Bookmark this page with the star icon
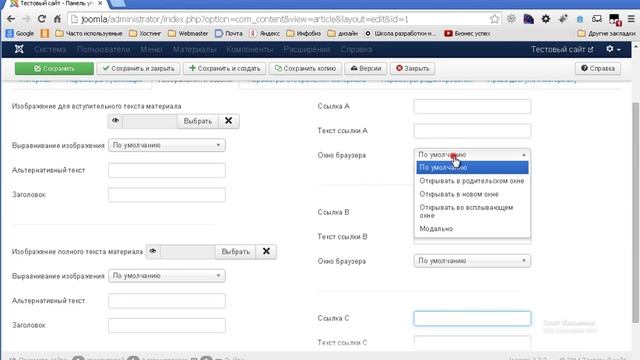The height and width of the screenshot is (360, 640). 494,19
